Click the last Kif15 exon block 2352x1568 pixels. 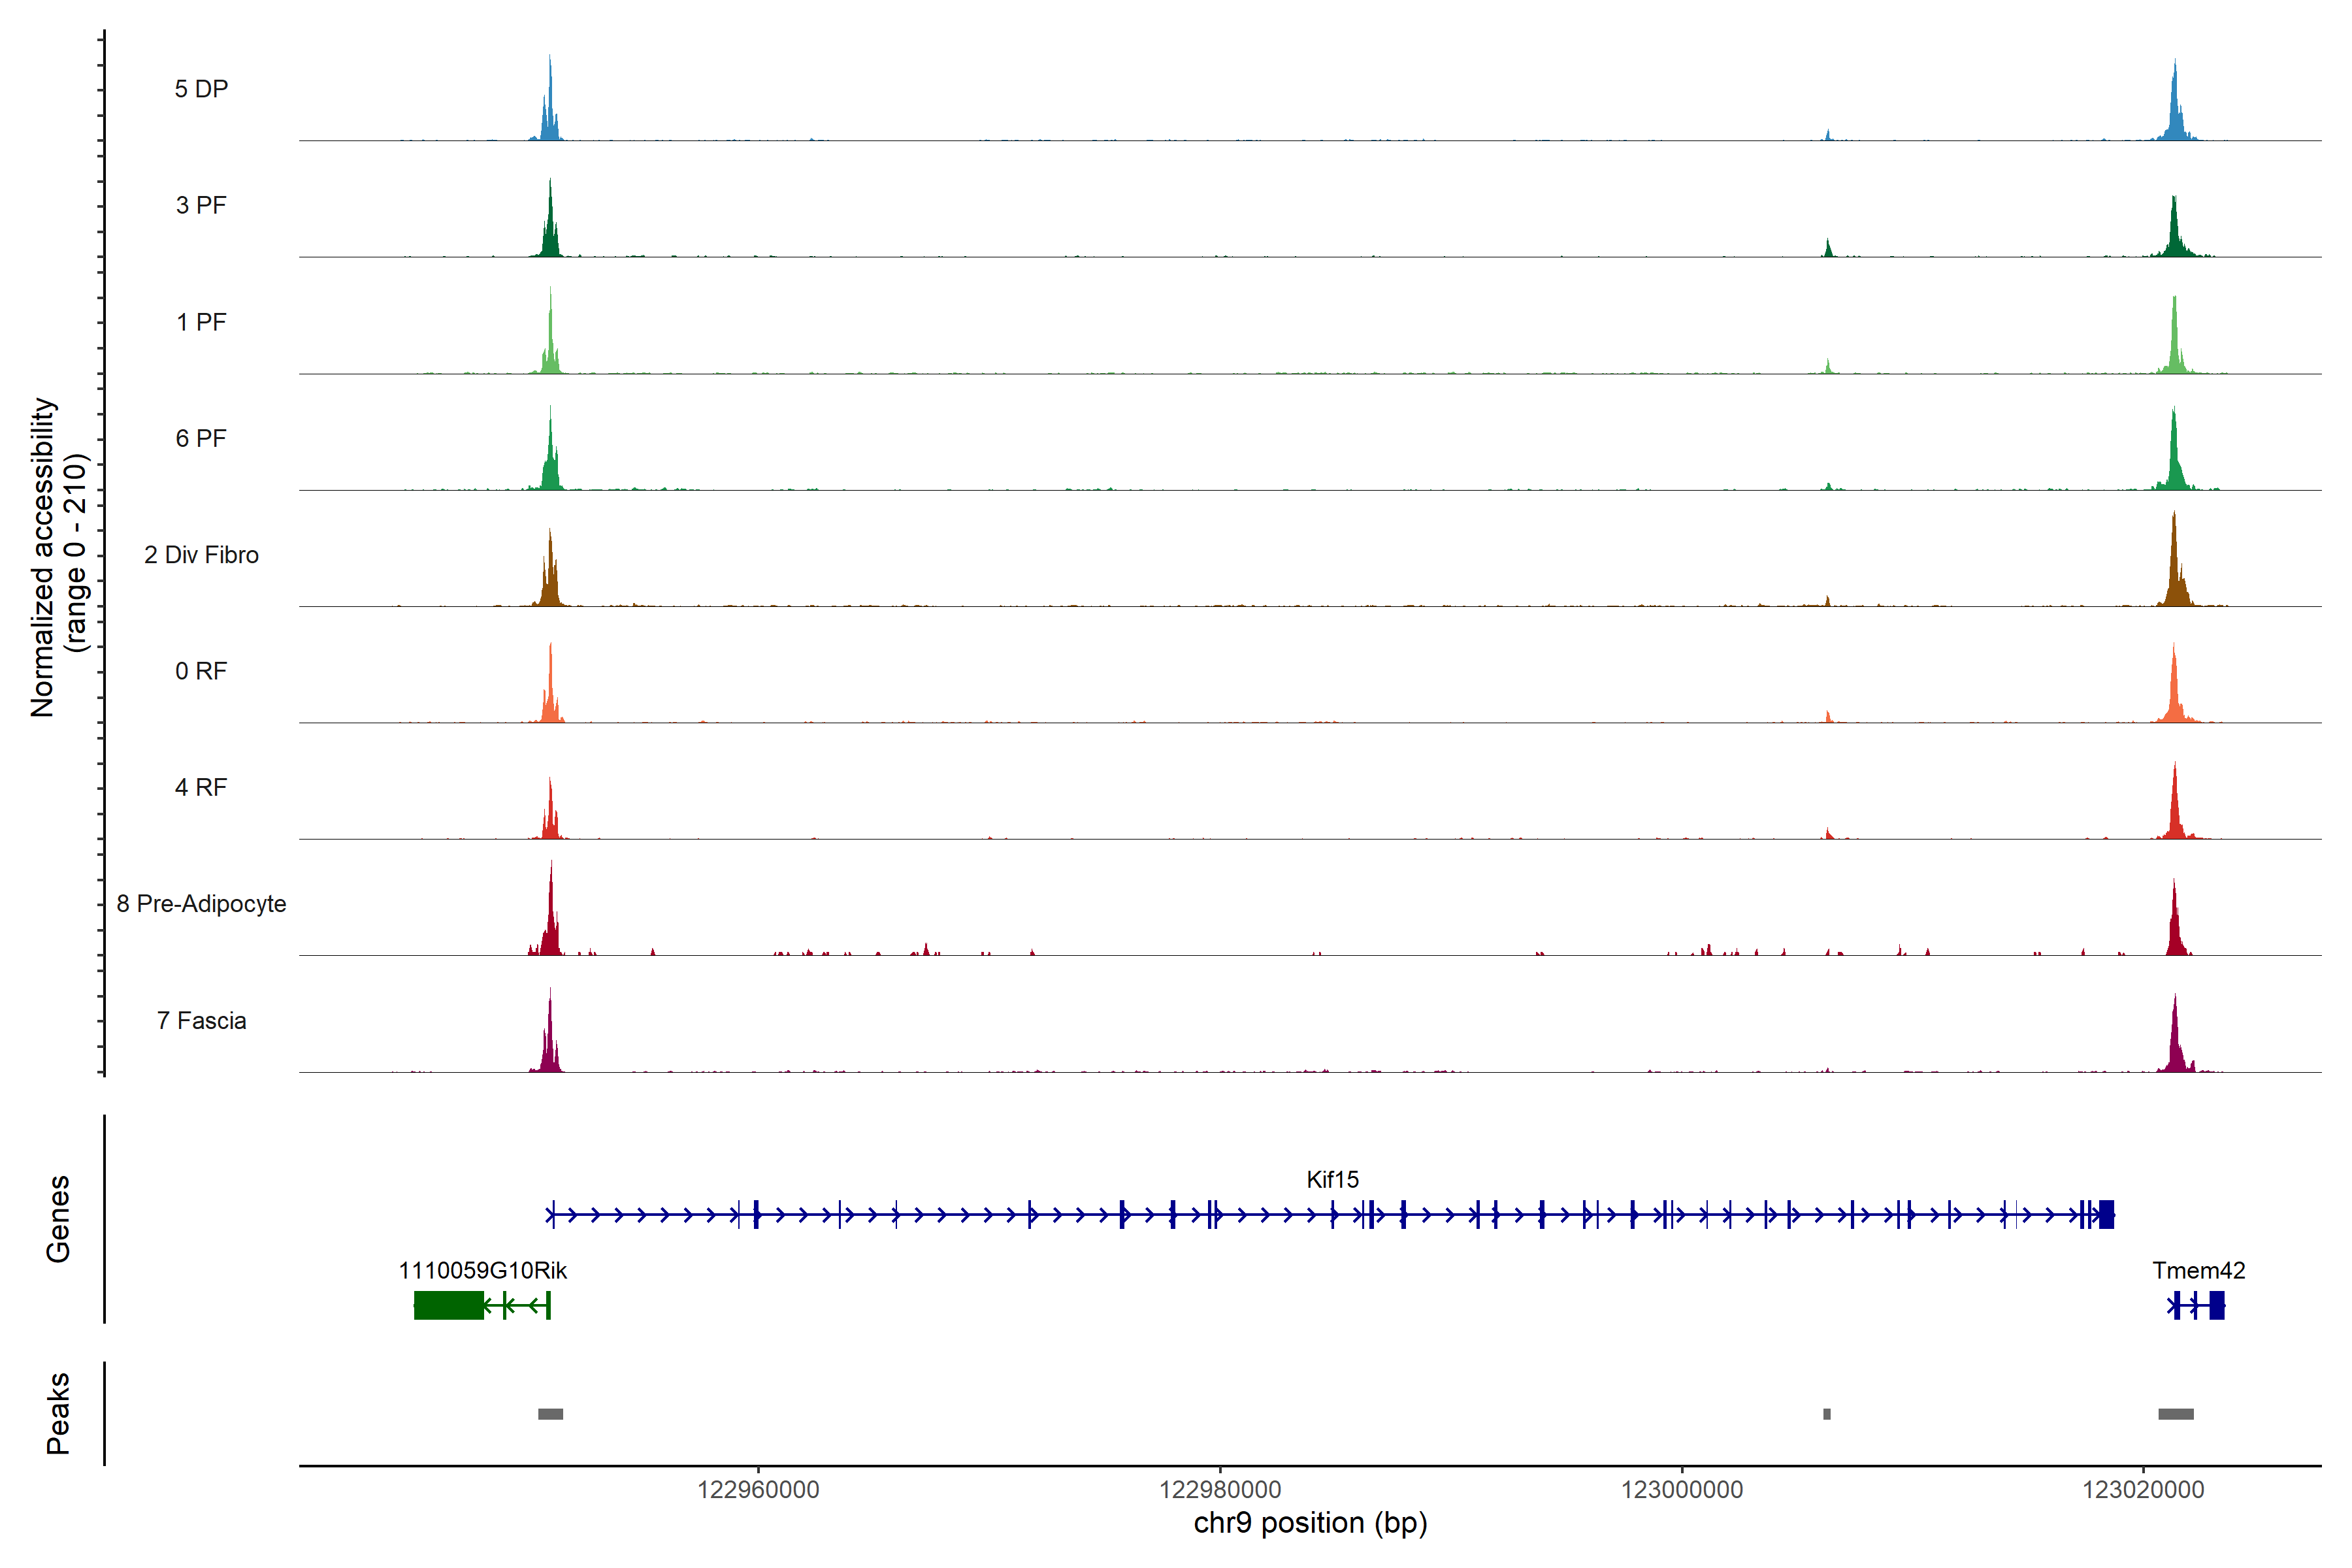point(2107,1214)
